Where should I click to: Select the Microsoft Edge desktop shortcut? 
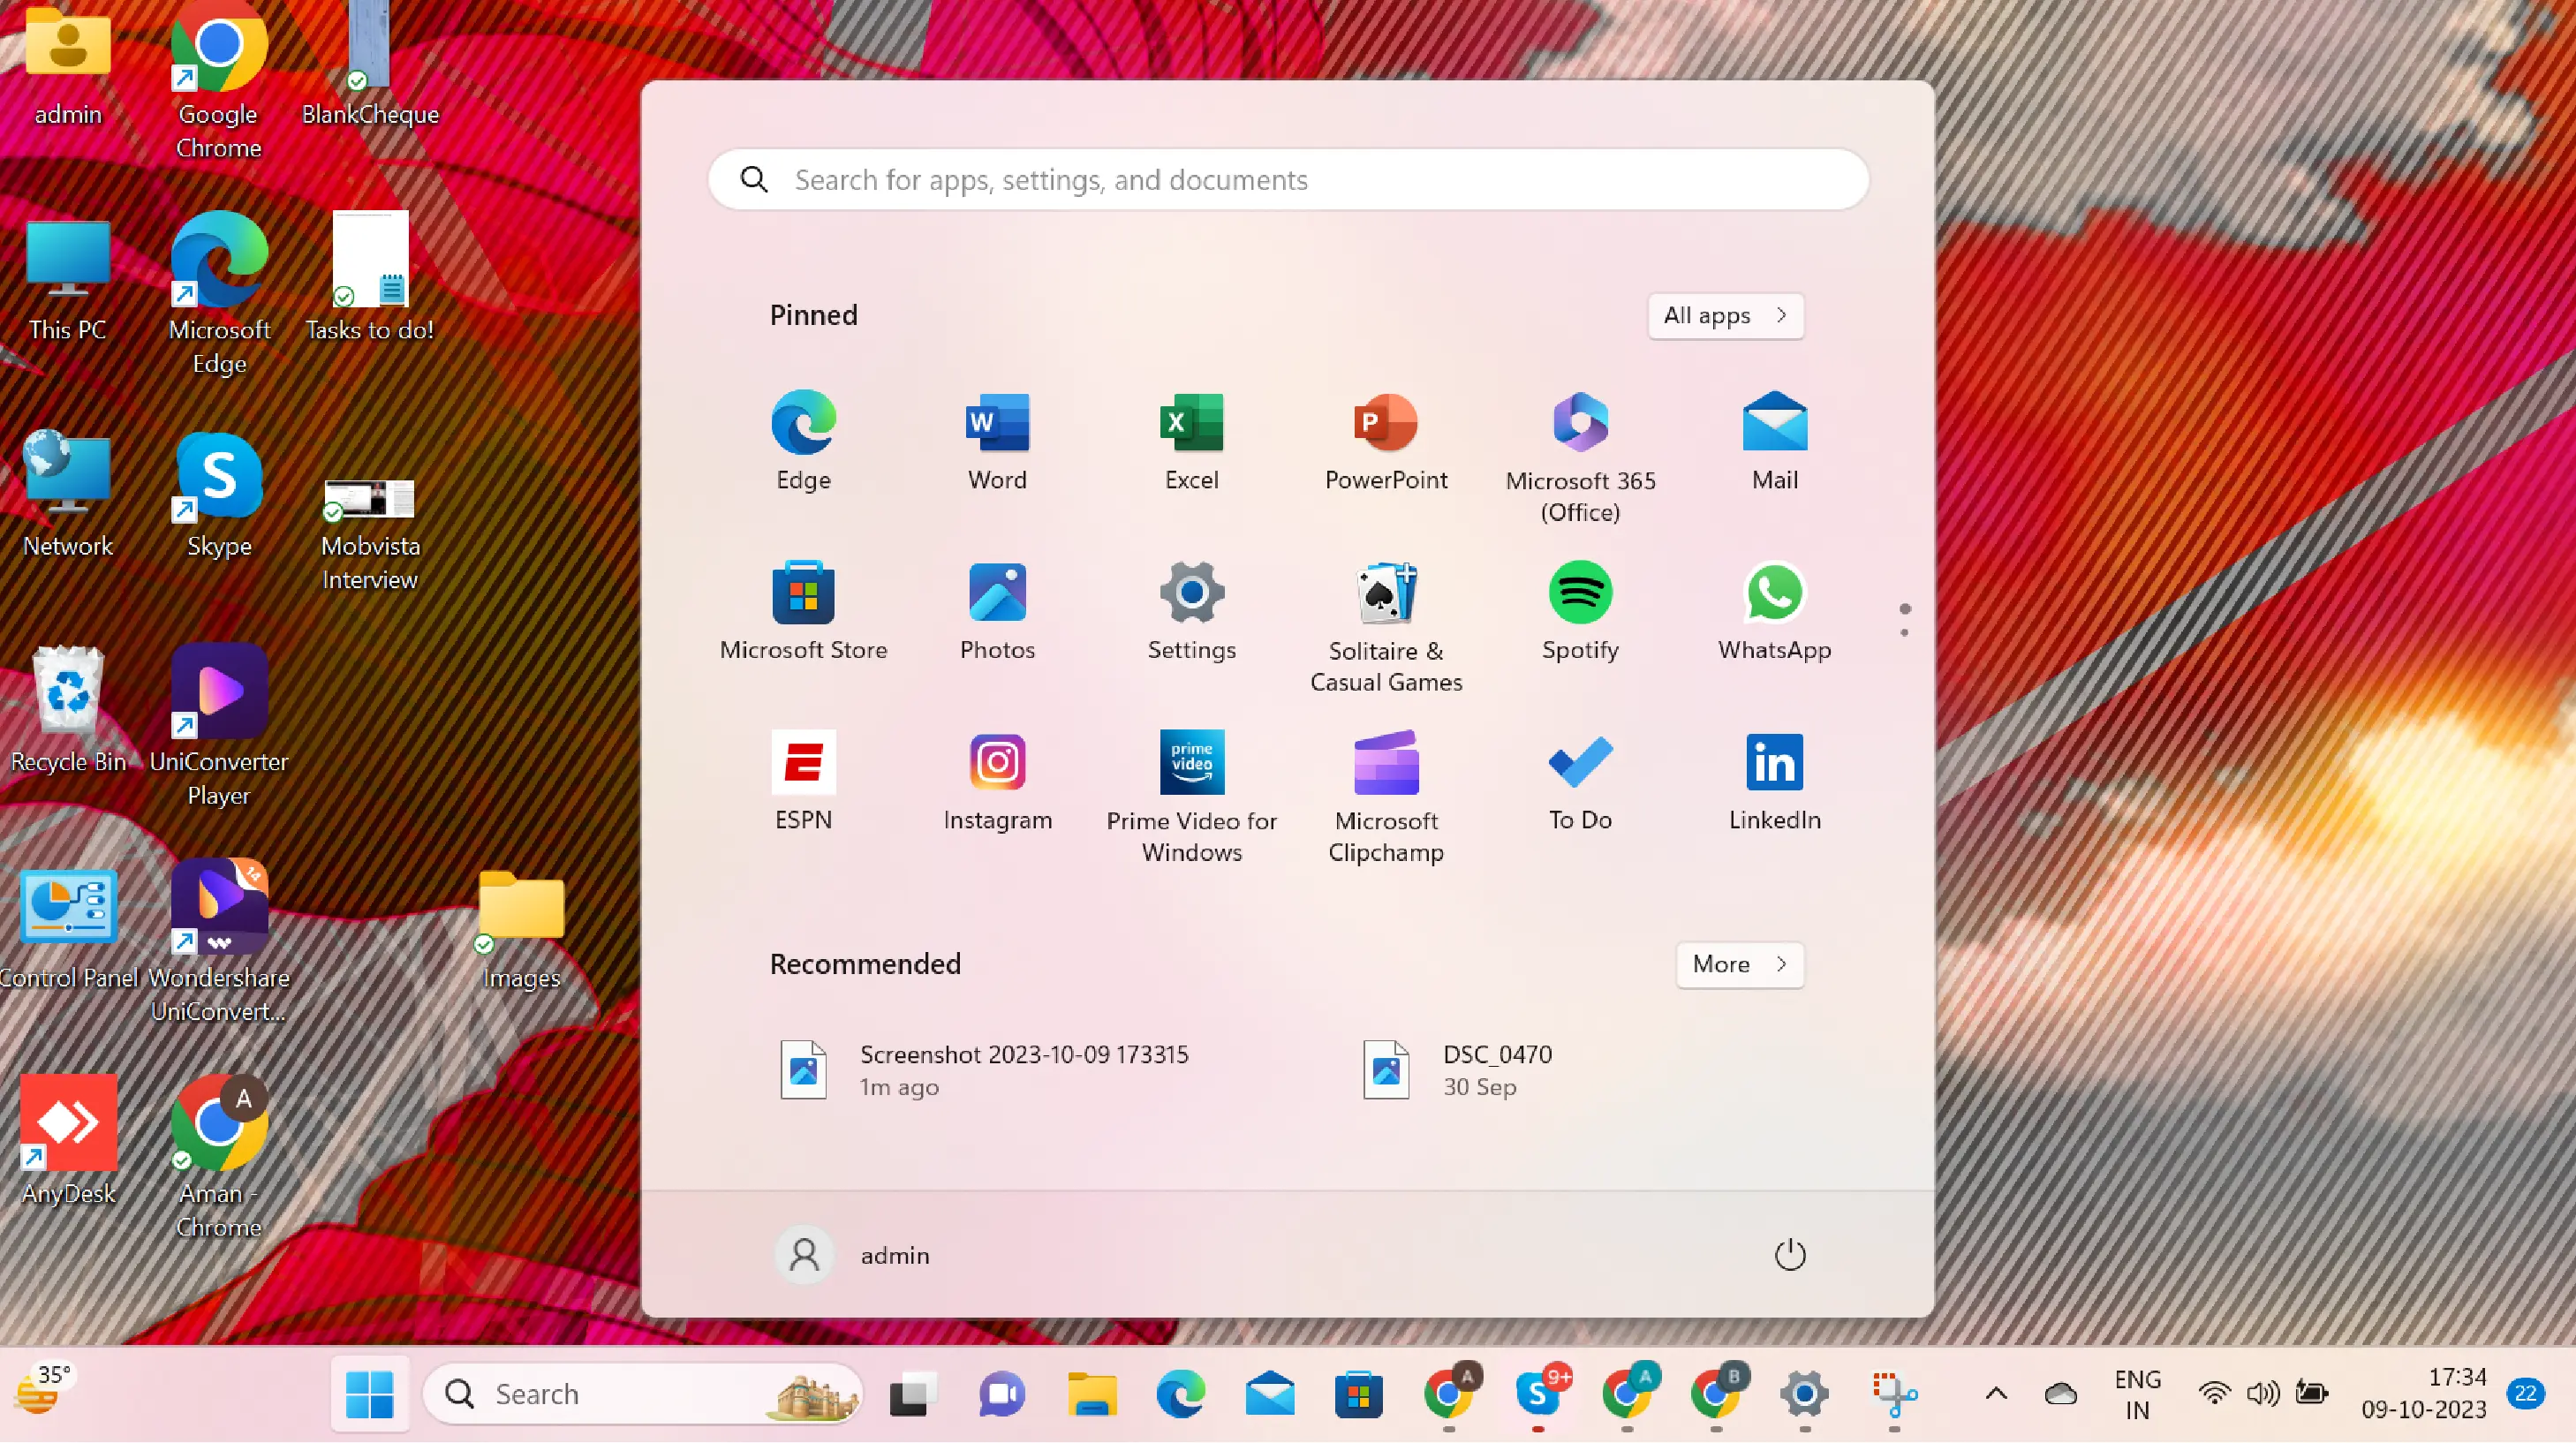218,295
